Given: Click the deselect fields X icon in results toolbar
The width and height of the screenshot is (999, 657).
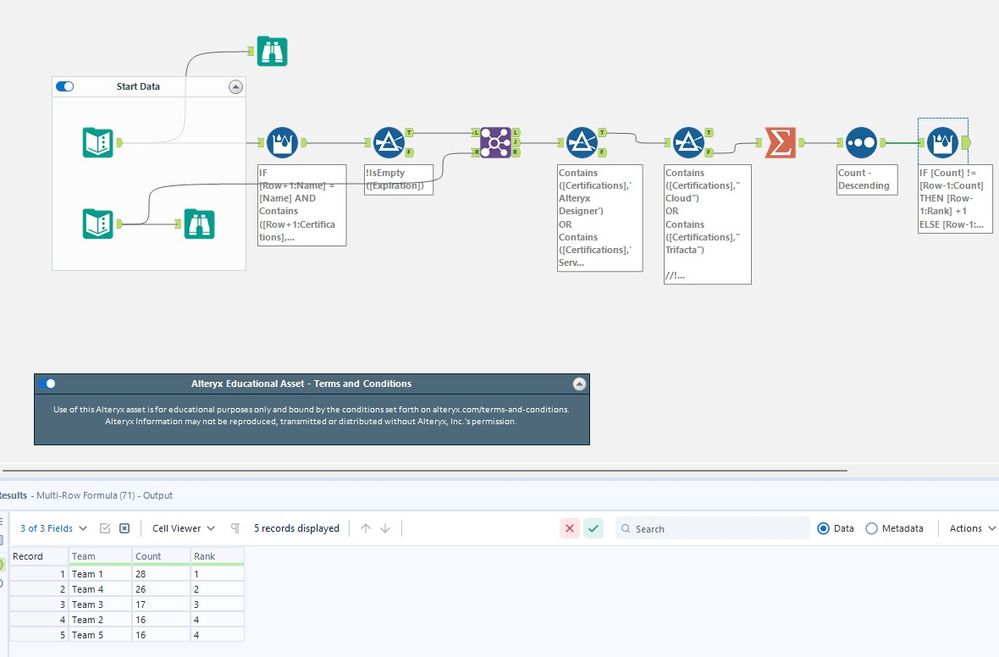Looking at the screenshot, I should [x=125, y=528].
